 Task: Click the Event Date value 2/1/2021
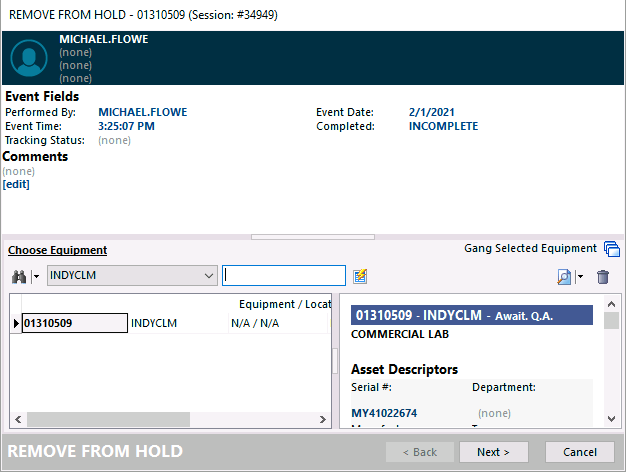431,112
